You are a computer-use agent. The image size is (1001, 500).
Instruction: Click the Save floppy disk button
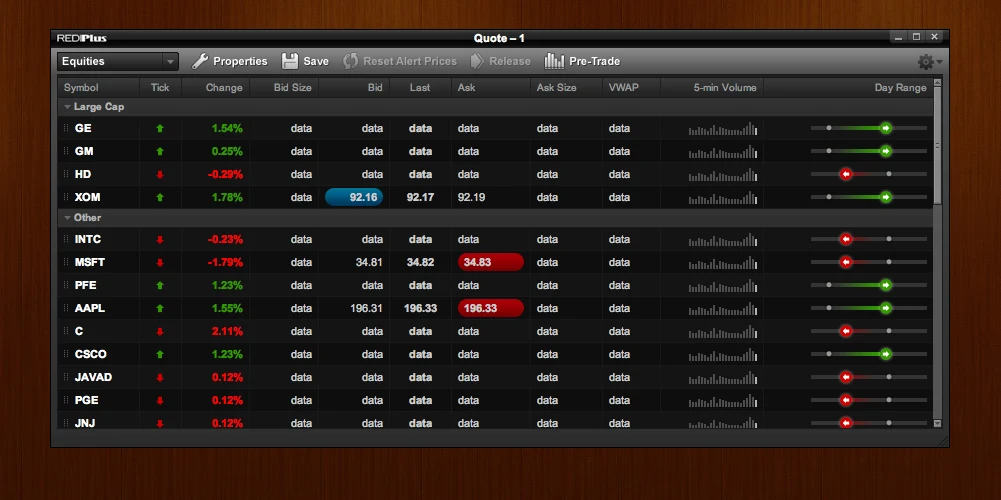click(x=305, y=61)
